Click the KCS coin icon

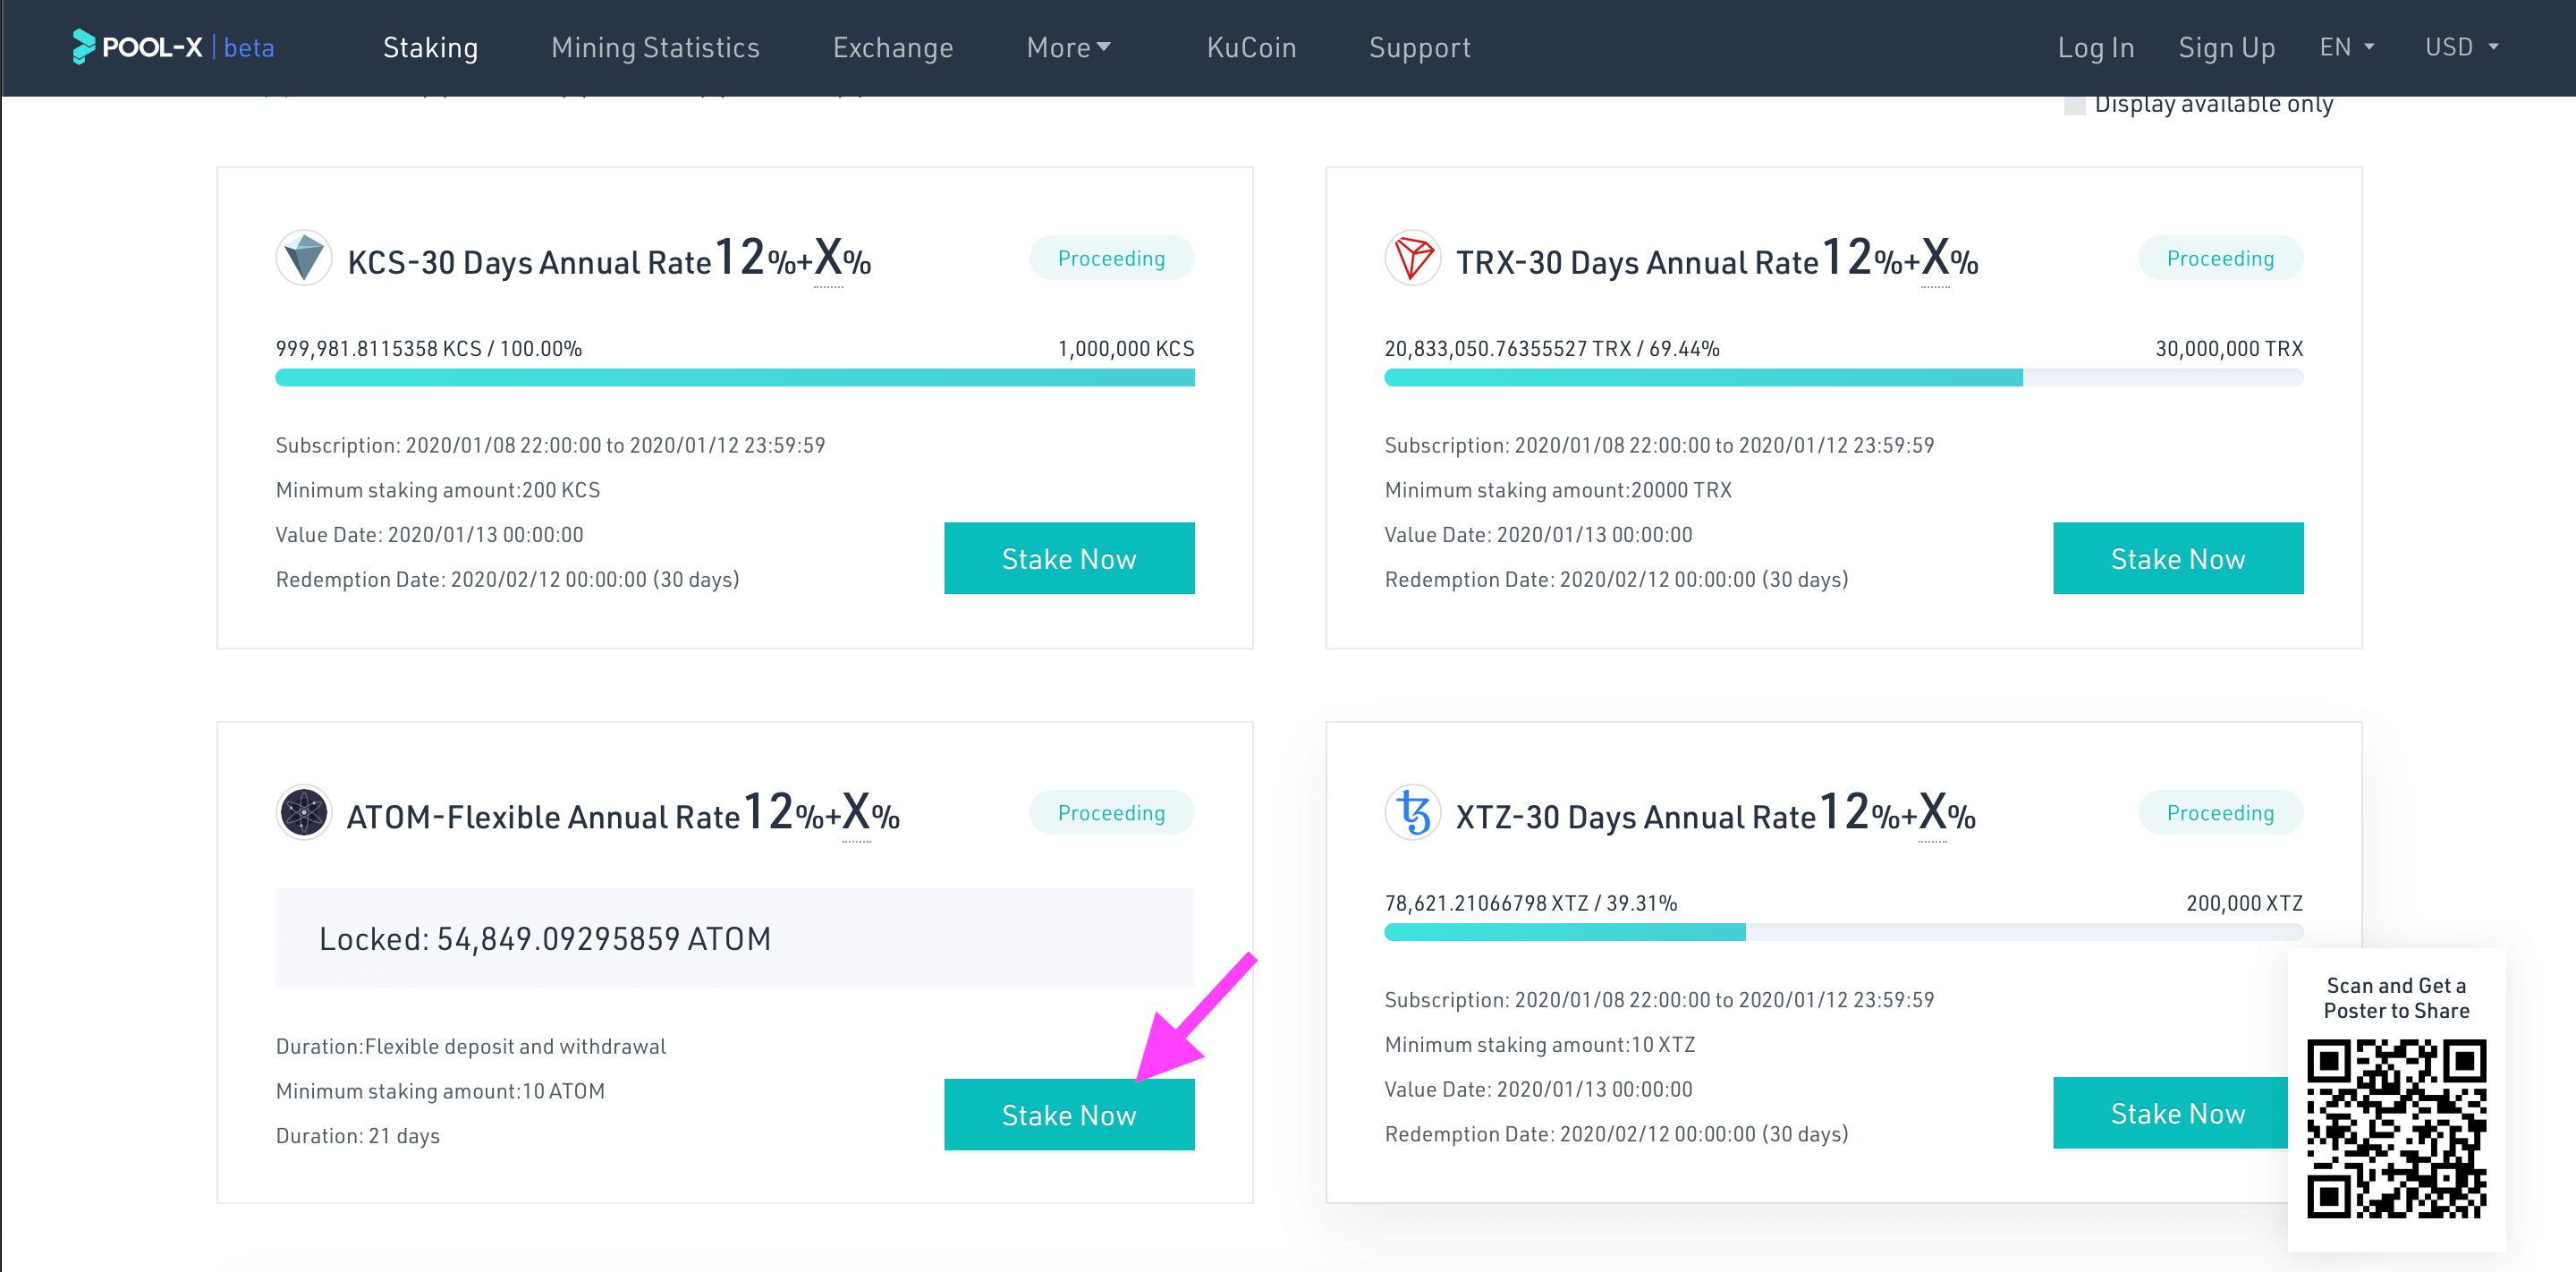(x=304, y=259)
